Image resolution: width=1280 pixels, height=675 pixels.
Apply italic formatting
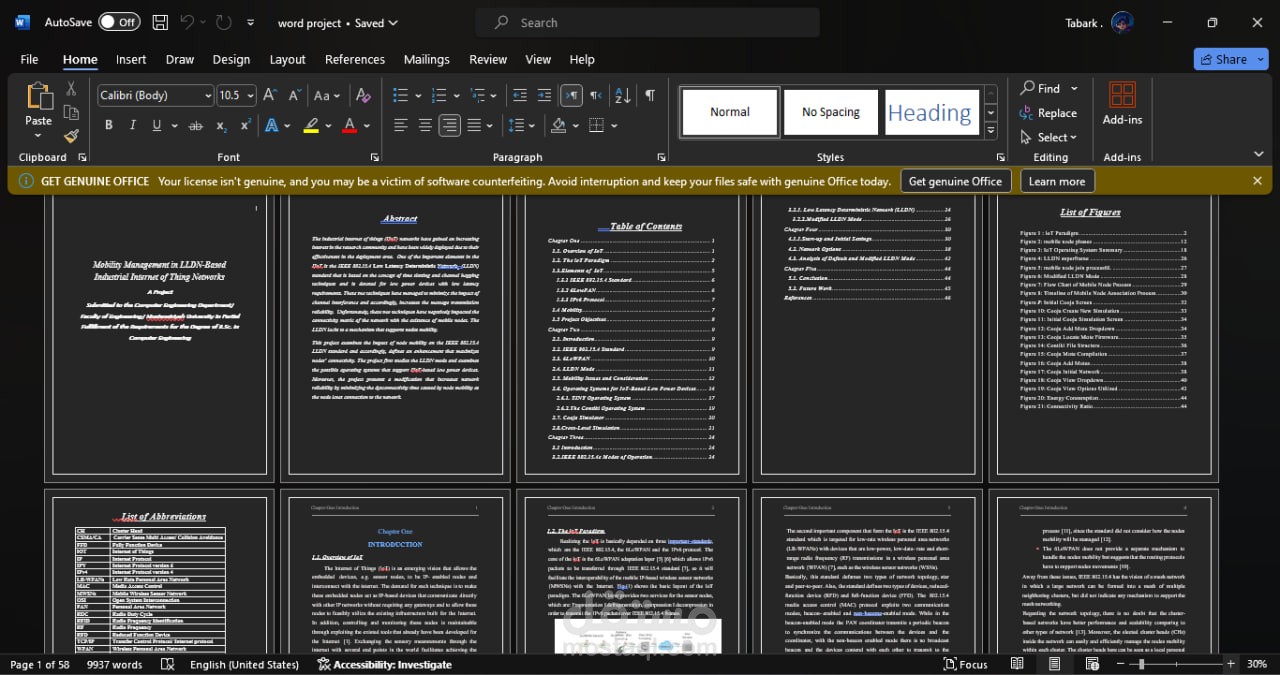[x=131, y=125]
